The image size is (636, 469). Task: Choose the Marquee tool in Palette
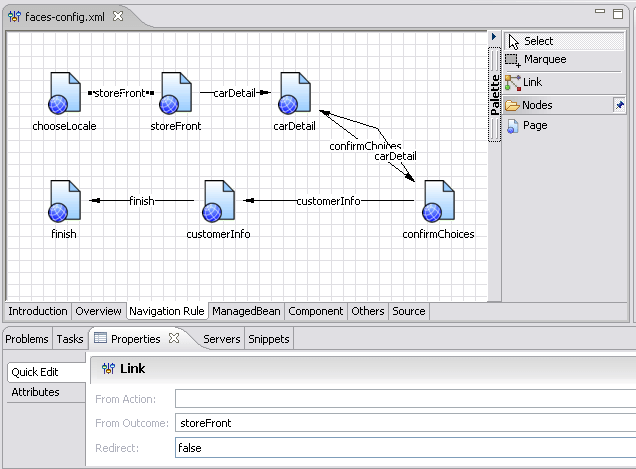[x=564, y=60]
